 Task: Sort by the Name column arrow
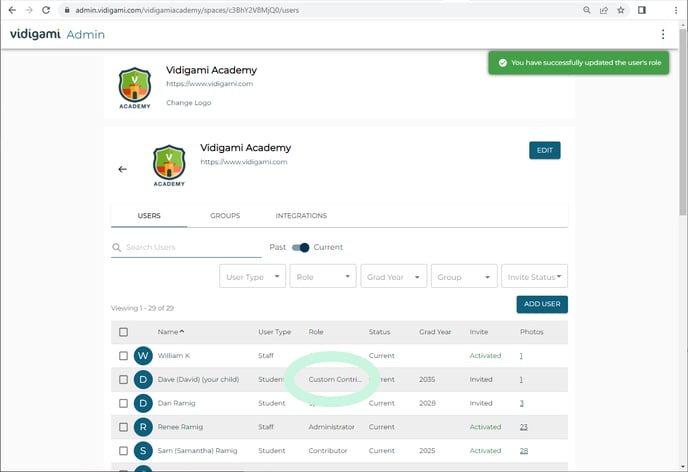(182, 332)
